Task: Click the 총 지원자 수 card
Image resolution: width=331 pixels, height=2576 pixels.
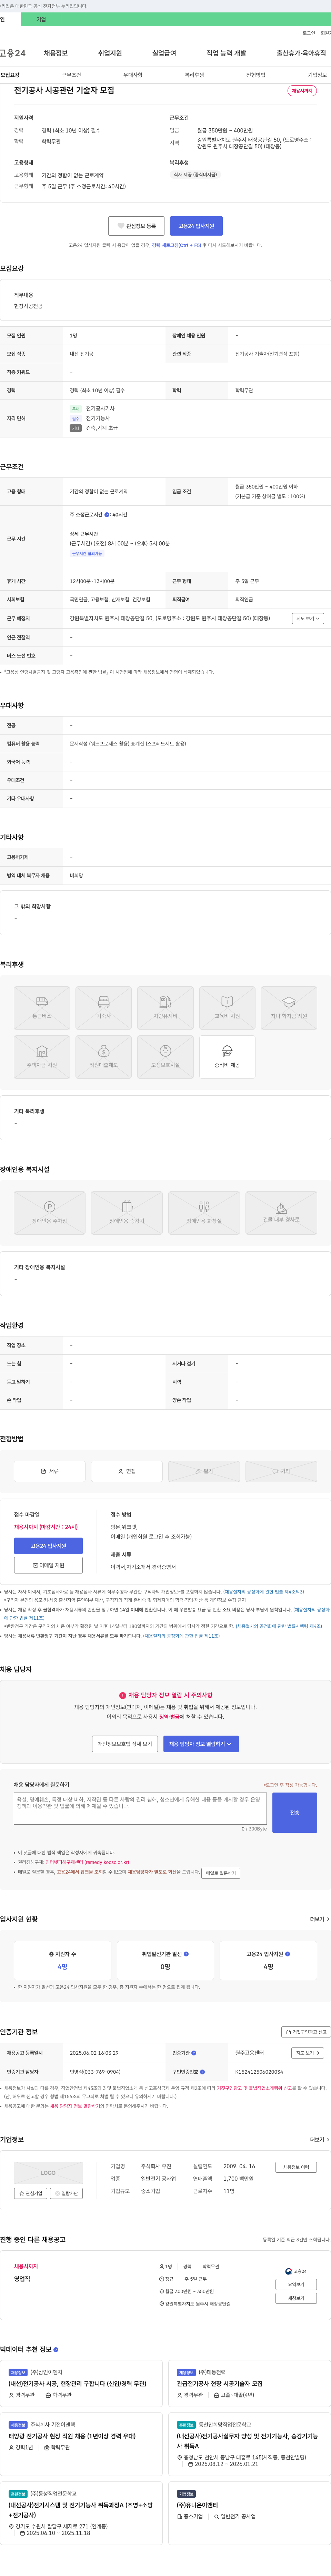Action: pos(62,1959)
